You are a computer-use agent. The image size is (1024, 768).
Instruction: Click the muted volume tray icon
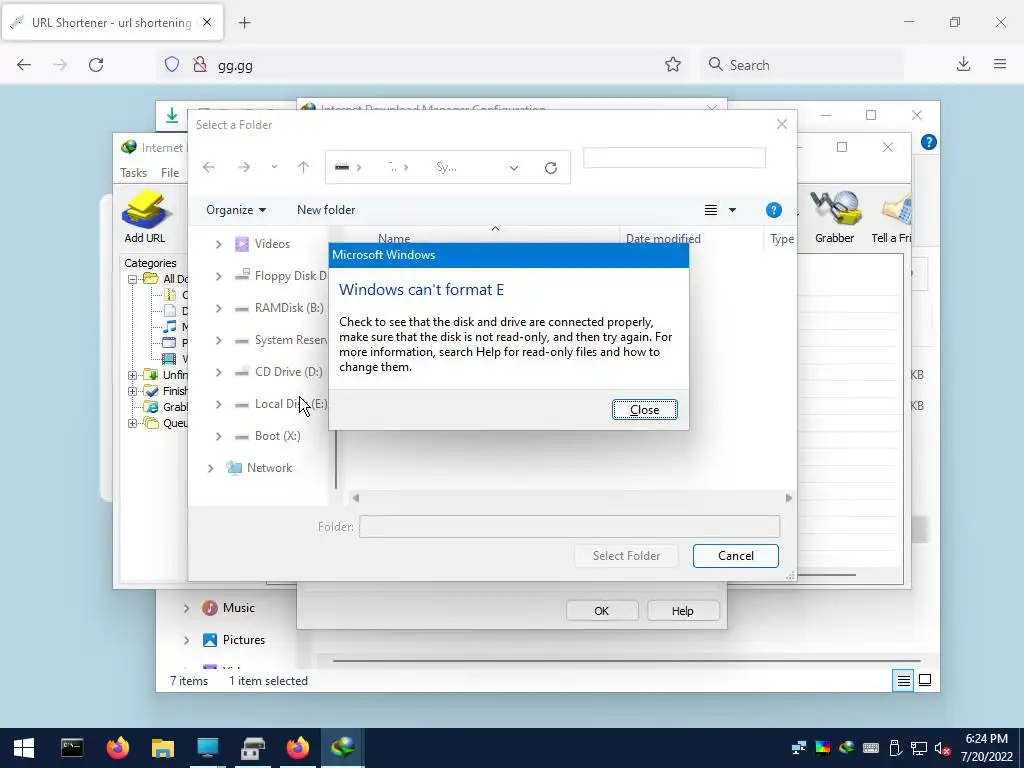(942, 748)
